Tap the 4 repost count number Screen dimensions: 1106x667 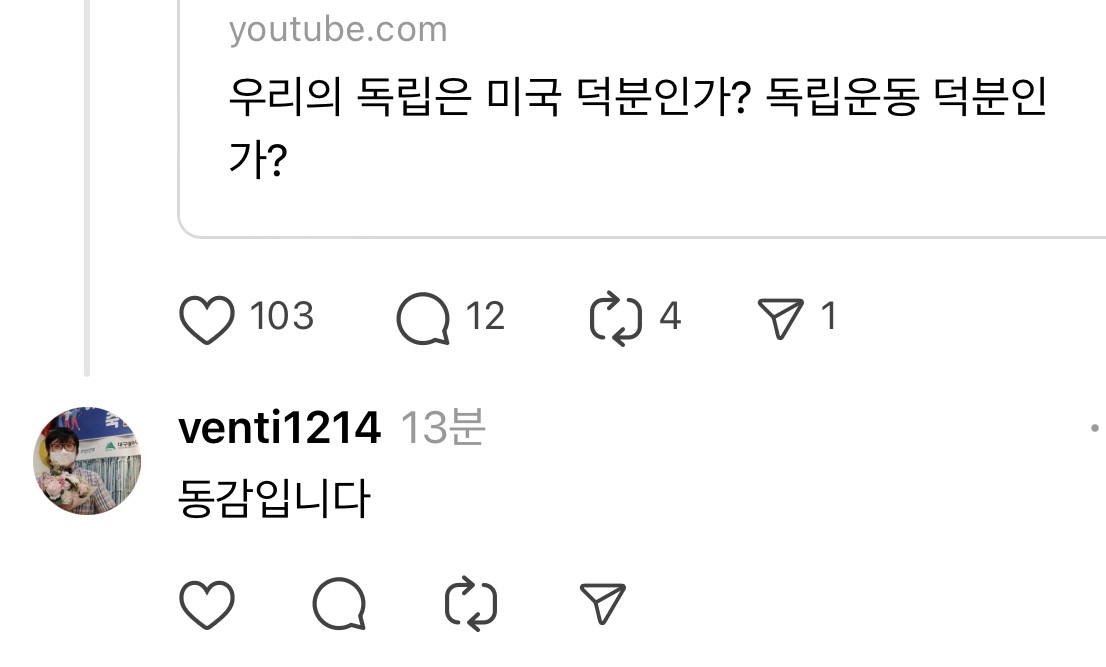pyautogui.click(x=669, y=317)
